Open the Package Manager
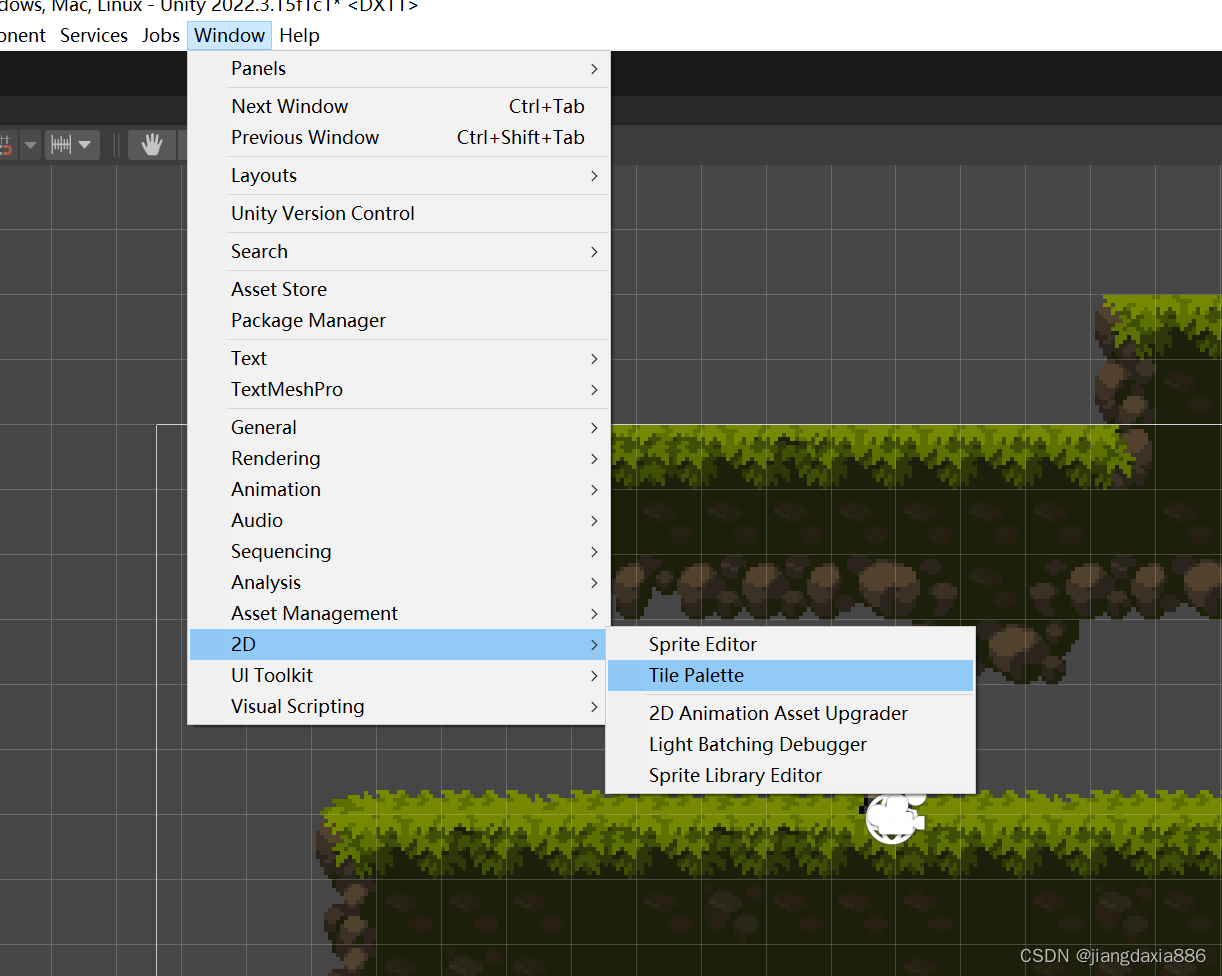The width and height of the screenshot is (1222, 976). (x=399, y=320)
